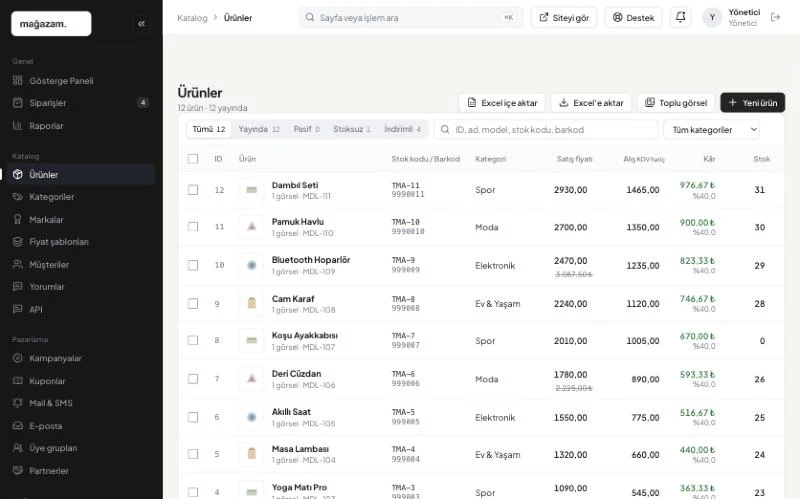Check the Masa Lambası row checkbox
This screenshot has height=499, width=800.
click(193, 454)
